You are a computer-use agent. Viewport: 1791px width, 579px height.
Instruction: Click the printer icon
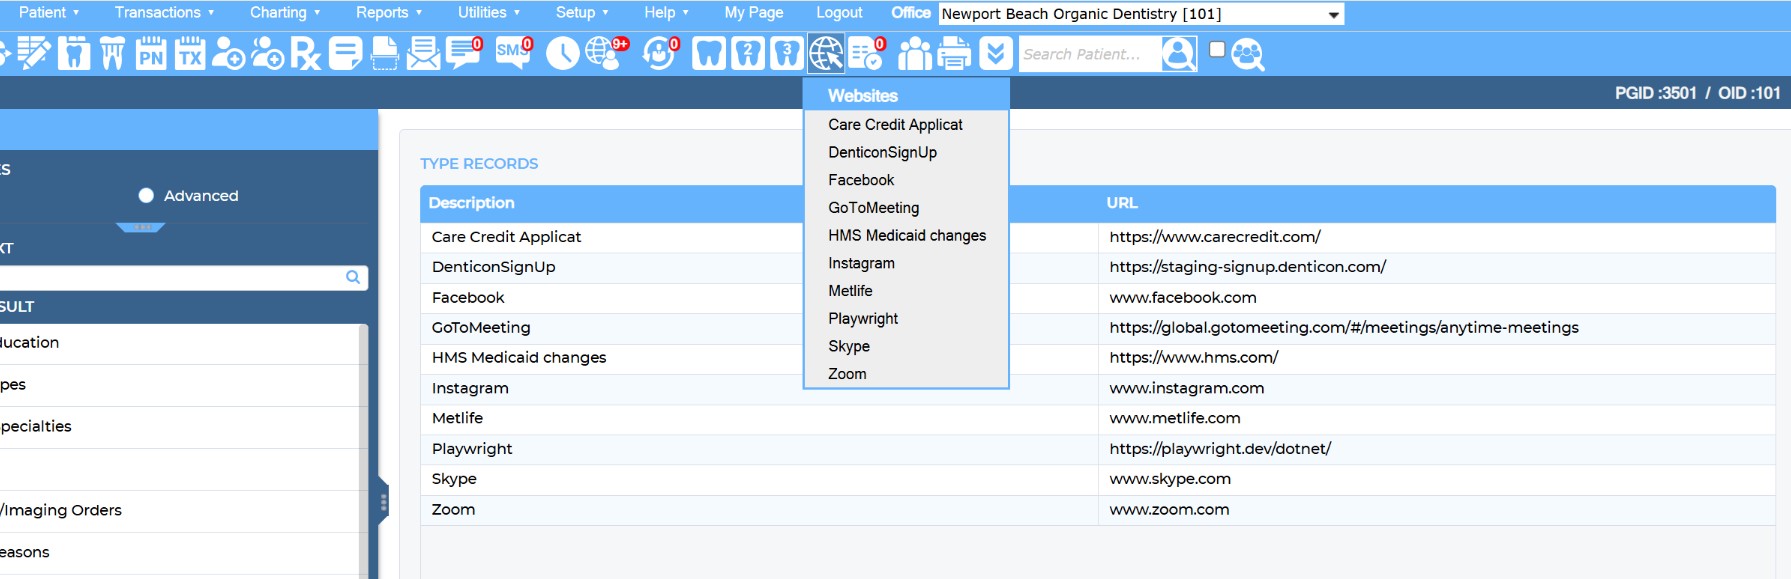coord(954,53)
